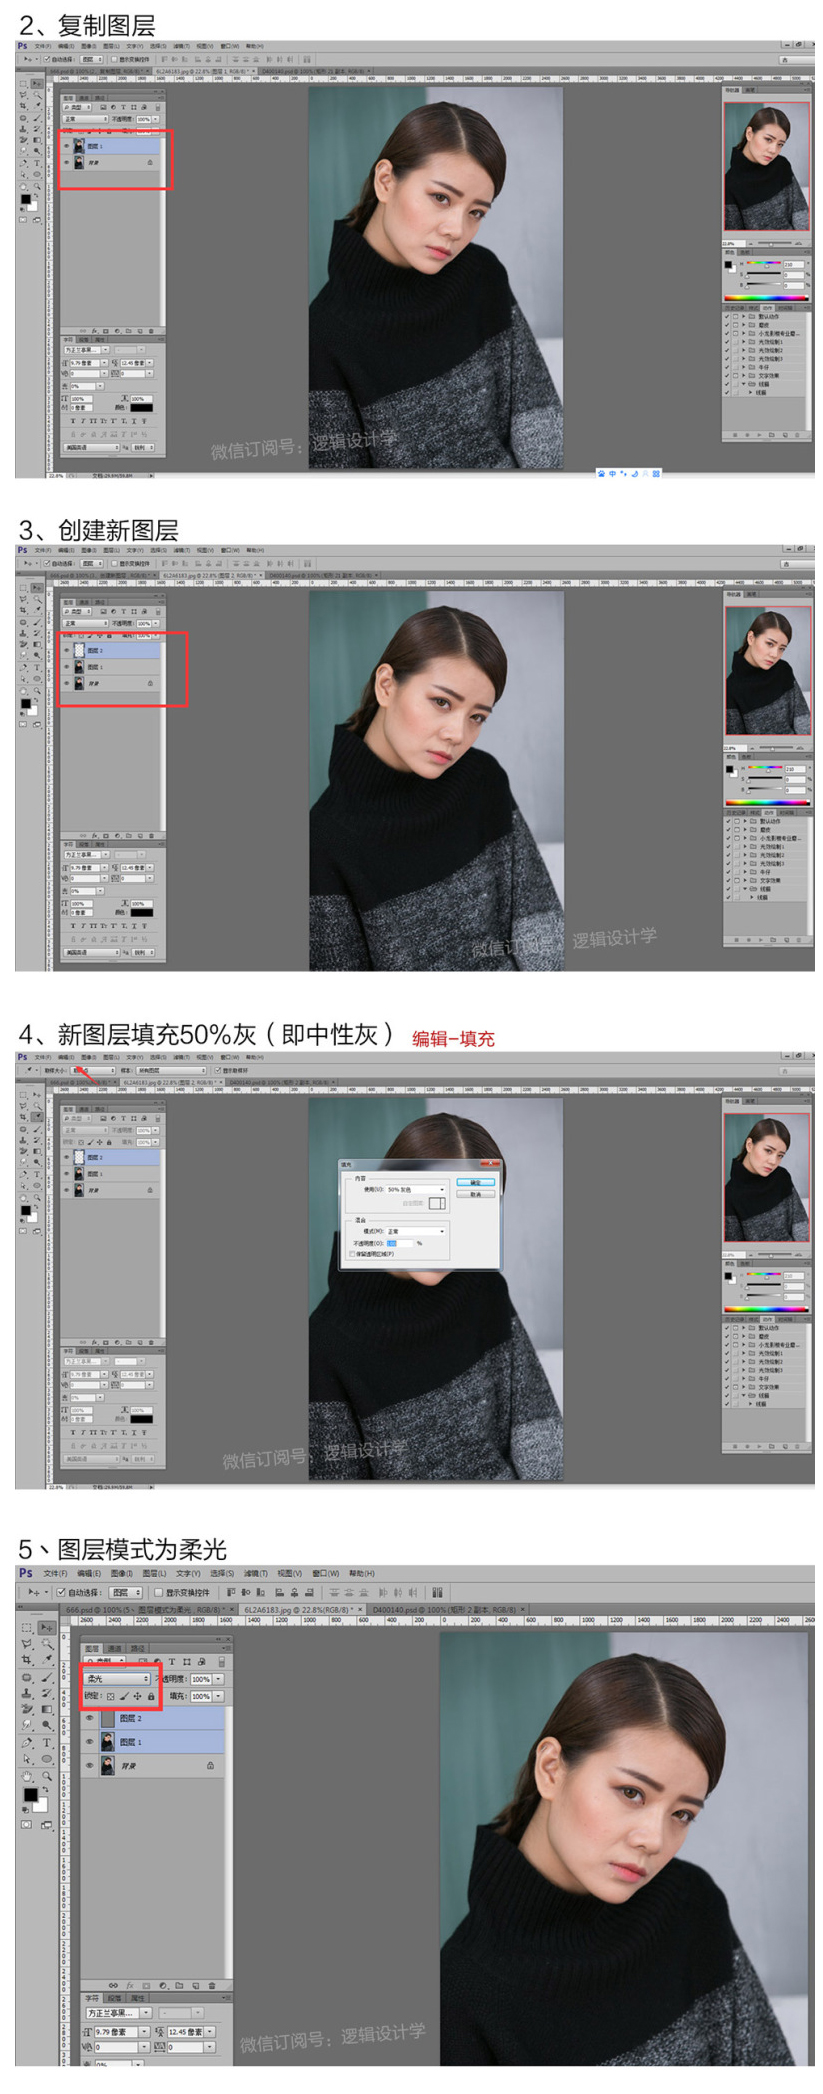
Task: Toggle visibility eye of 图层 1 in step 5
Action: tap(89, 1741)
